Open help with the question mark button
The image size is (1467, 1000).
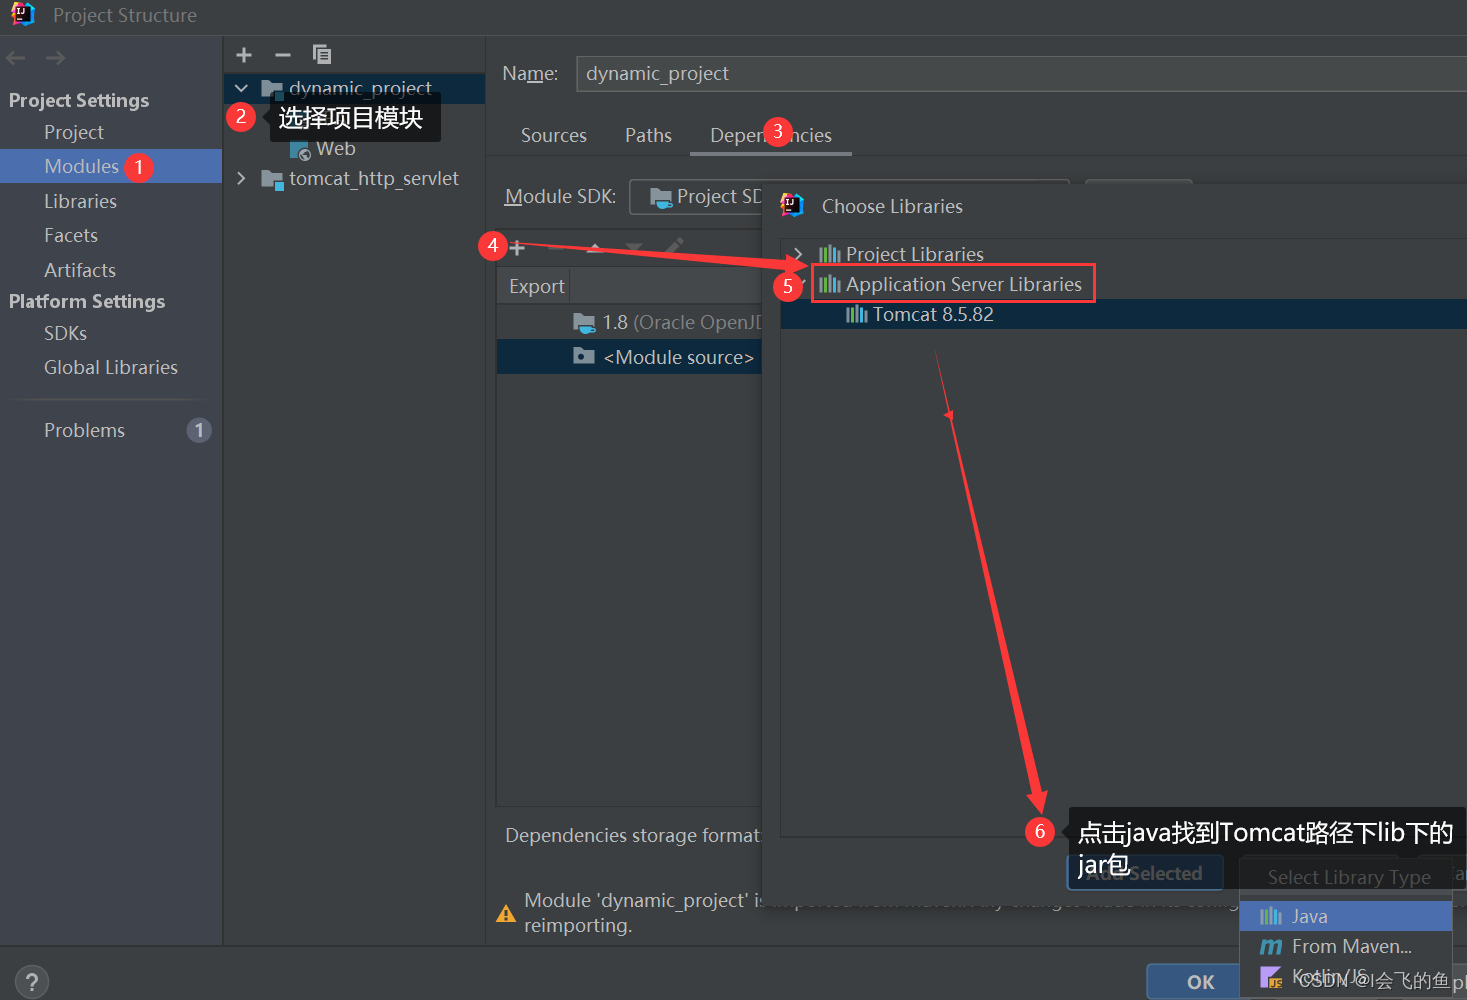click(32, 982)
